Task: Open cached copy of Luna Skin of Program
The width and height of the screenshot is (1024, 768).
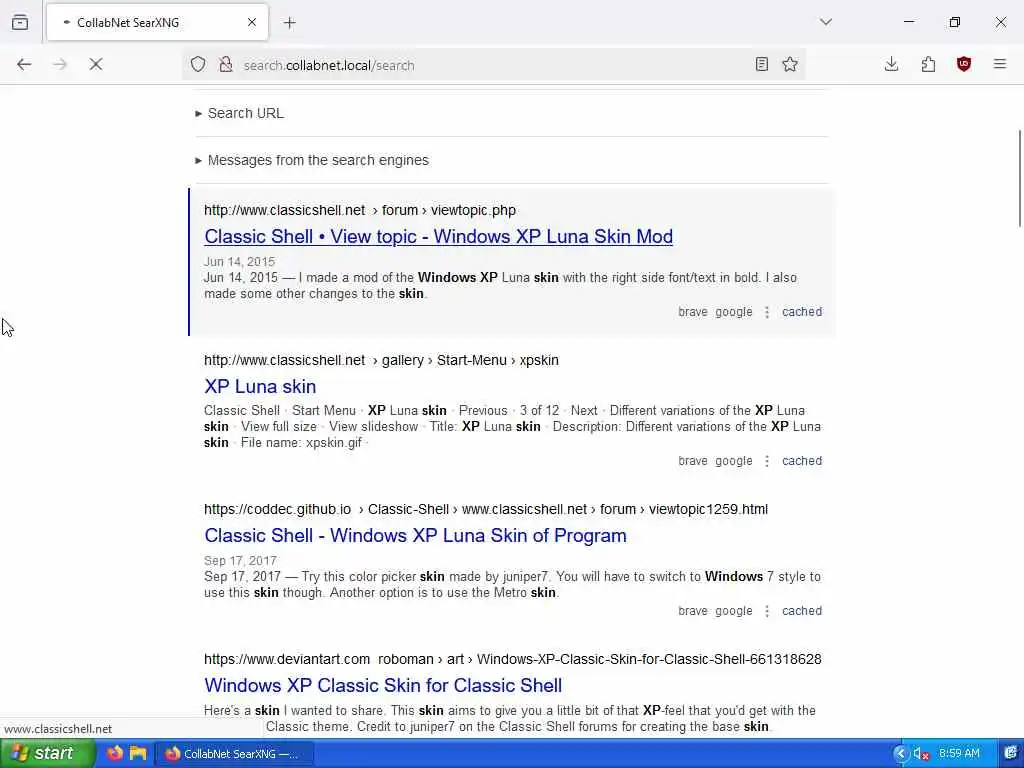Action: pyautogui.click(x=802, y=611)
